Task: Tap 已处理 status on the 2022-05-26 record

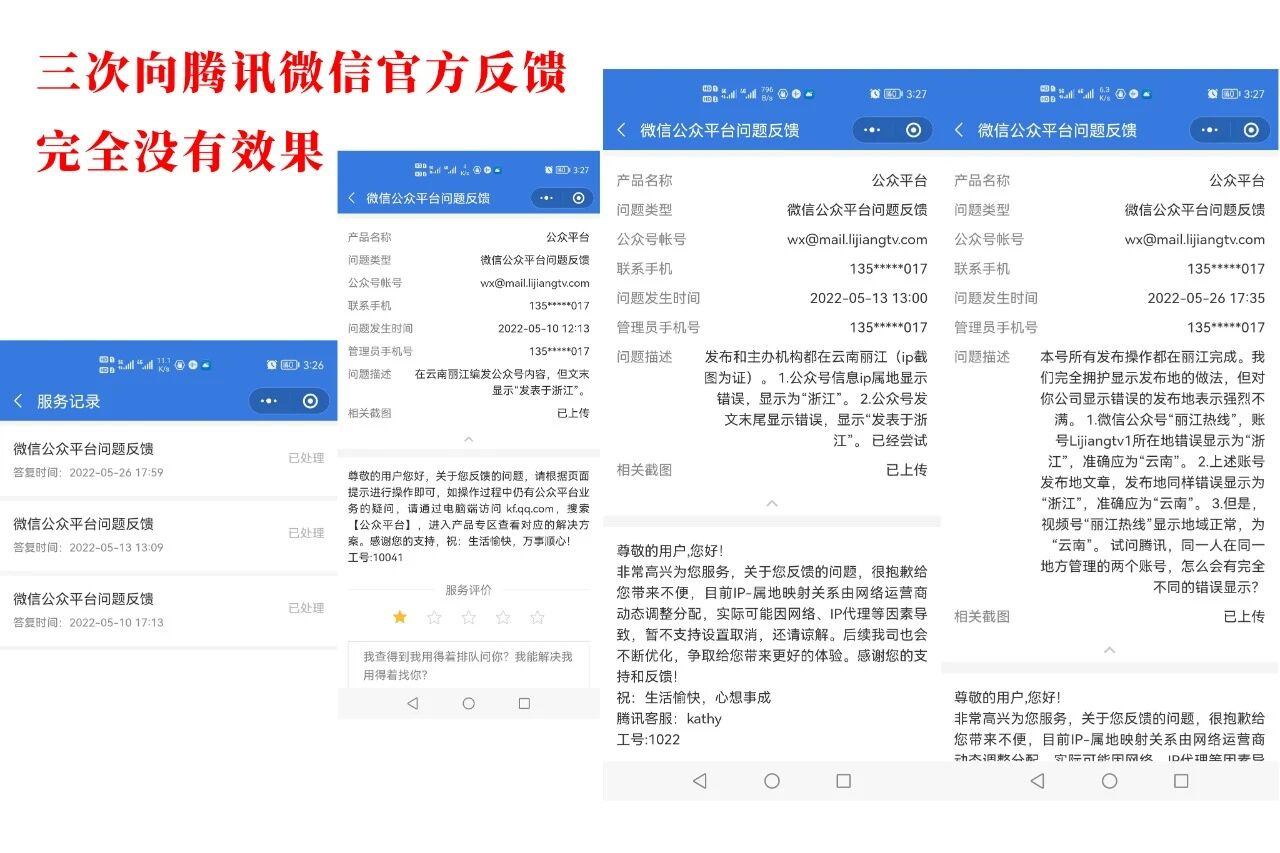Action: pyautogui.click(x=306, y=458)
